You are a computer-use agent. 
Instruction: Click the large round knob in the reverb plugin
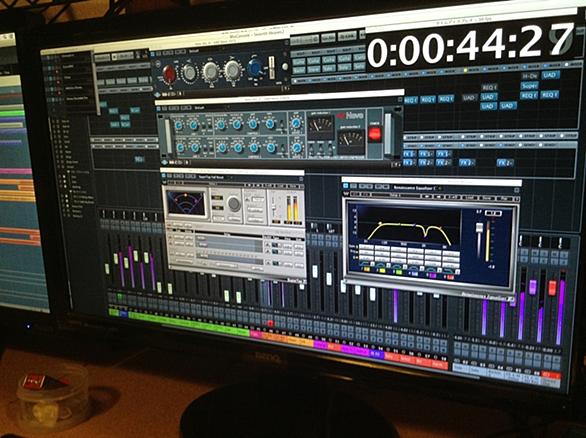(234, 204)
